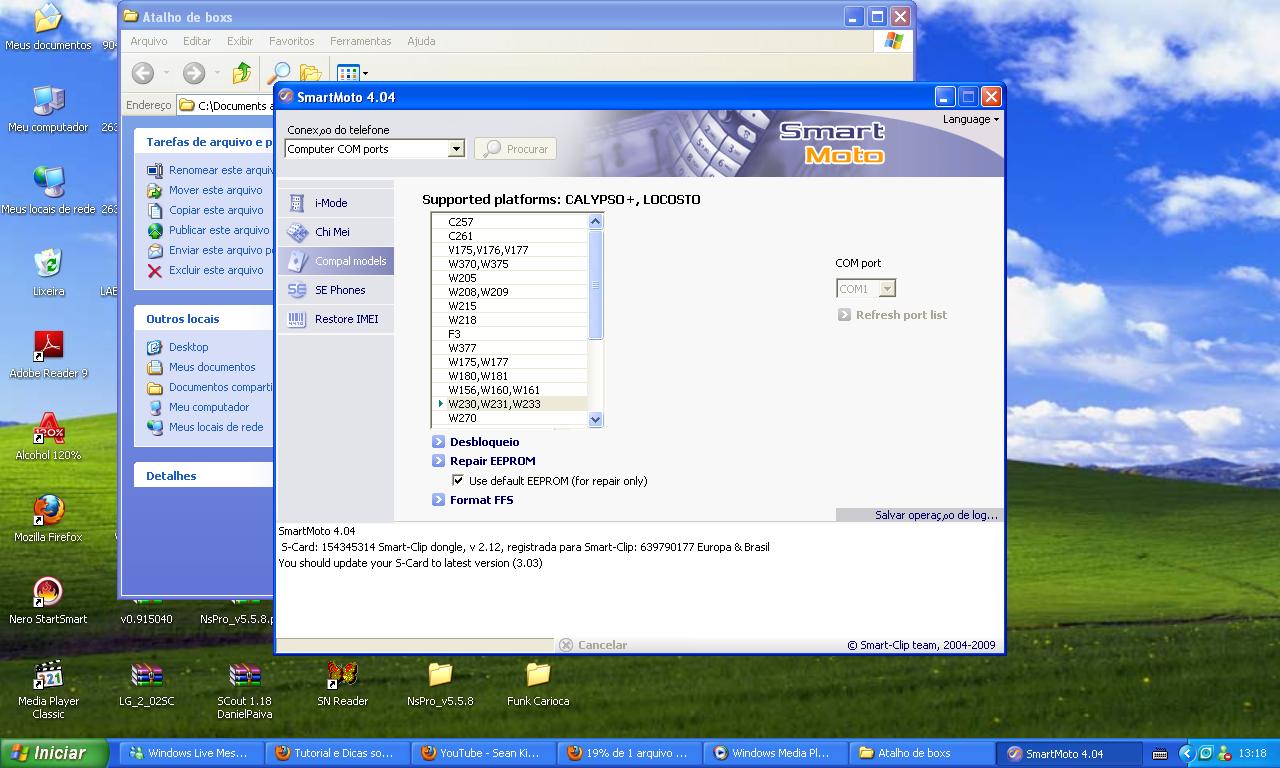The image size is (1280, 768).
Task: Select W156,W160,W161 in model list
Action: coord(510,390)
